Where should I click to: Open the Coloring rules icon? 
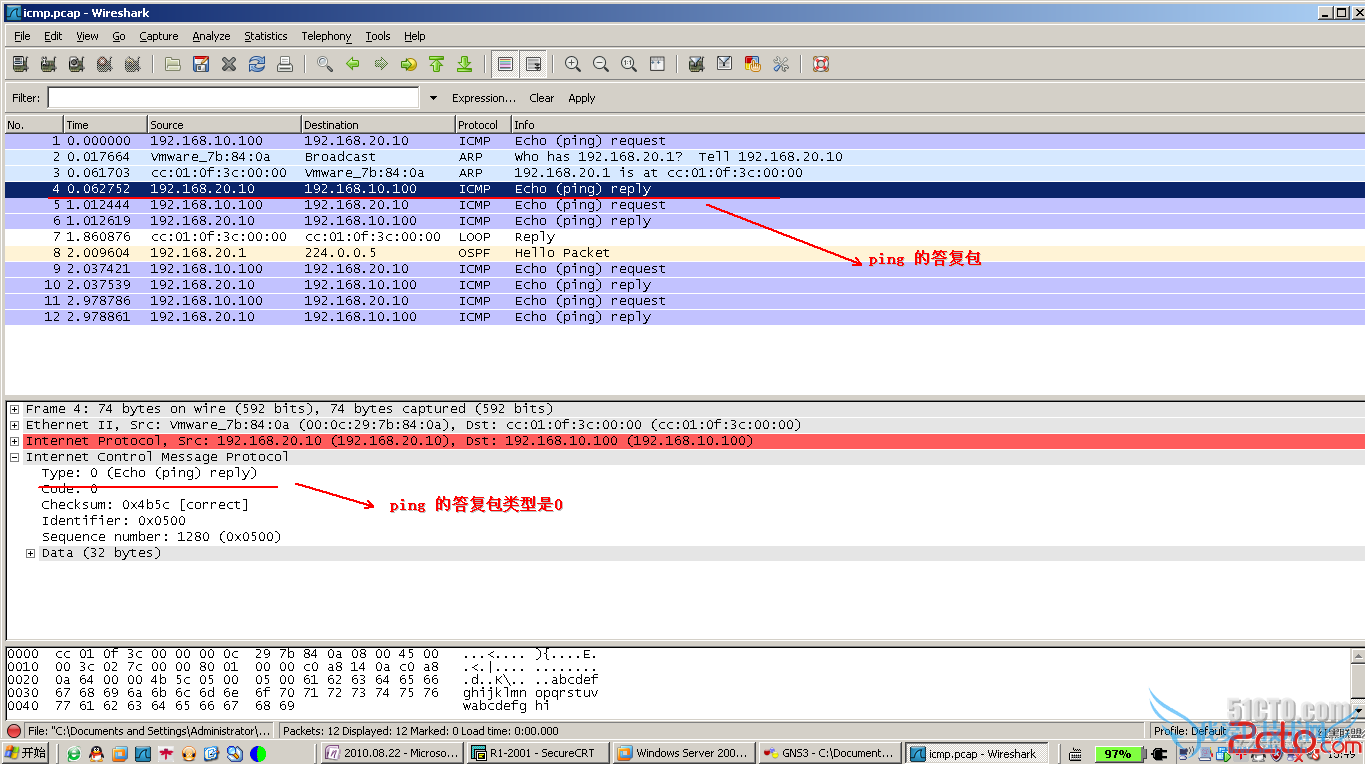point(753,64)
